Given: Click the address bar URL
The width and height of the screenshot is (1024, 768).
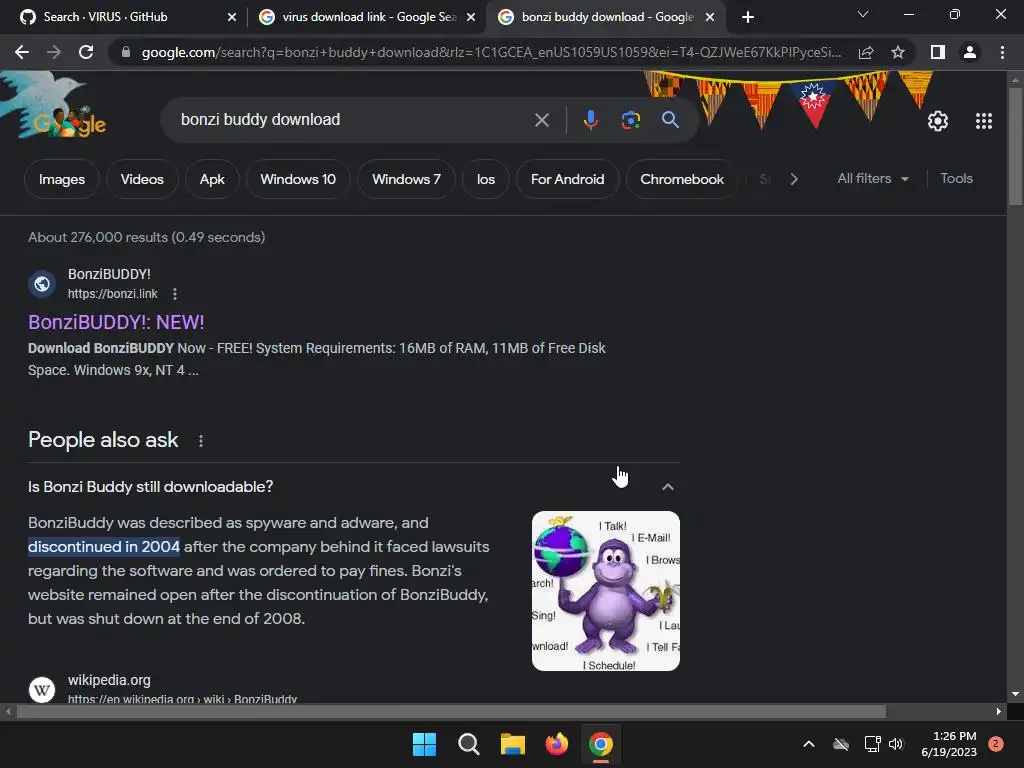Looking at the screenshot, I should pyautogui.click(x=491, y=52).
